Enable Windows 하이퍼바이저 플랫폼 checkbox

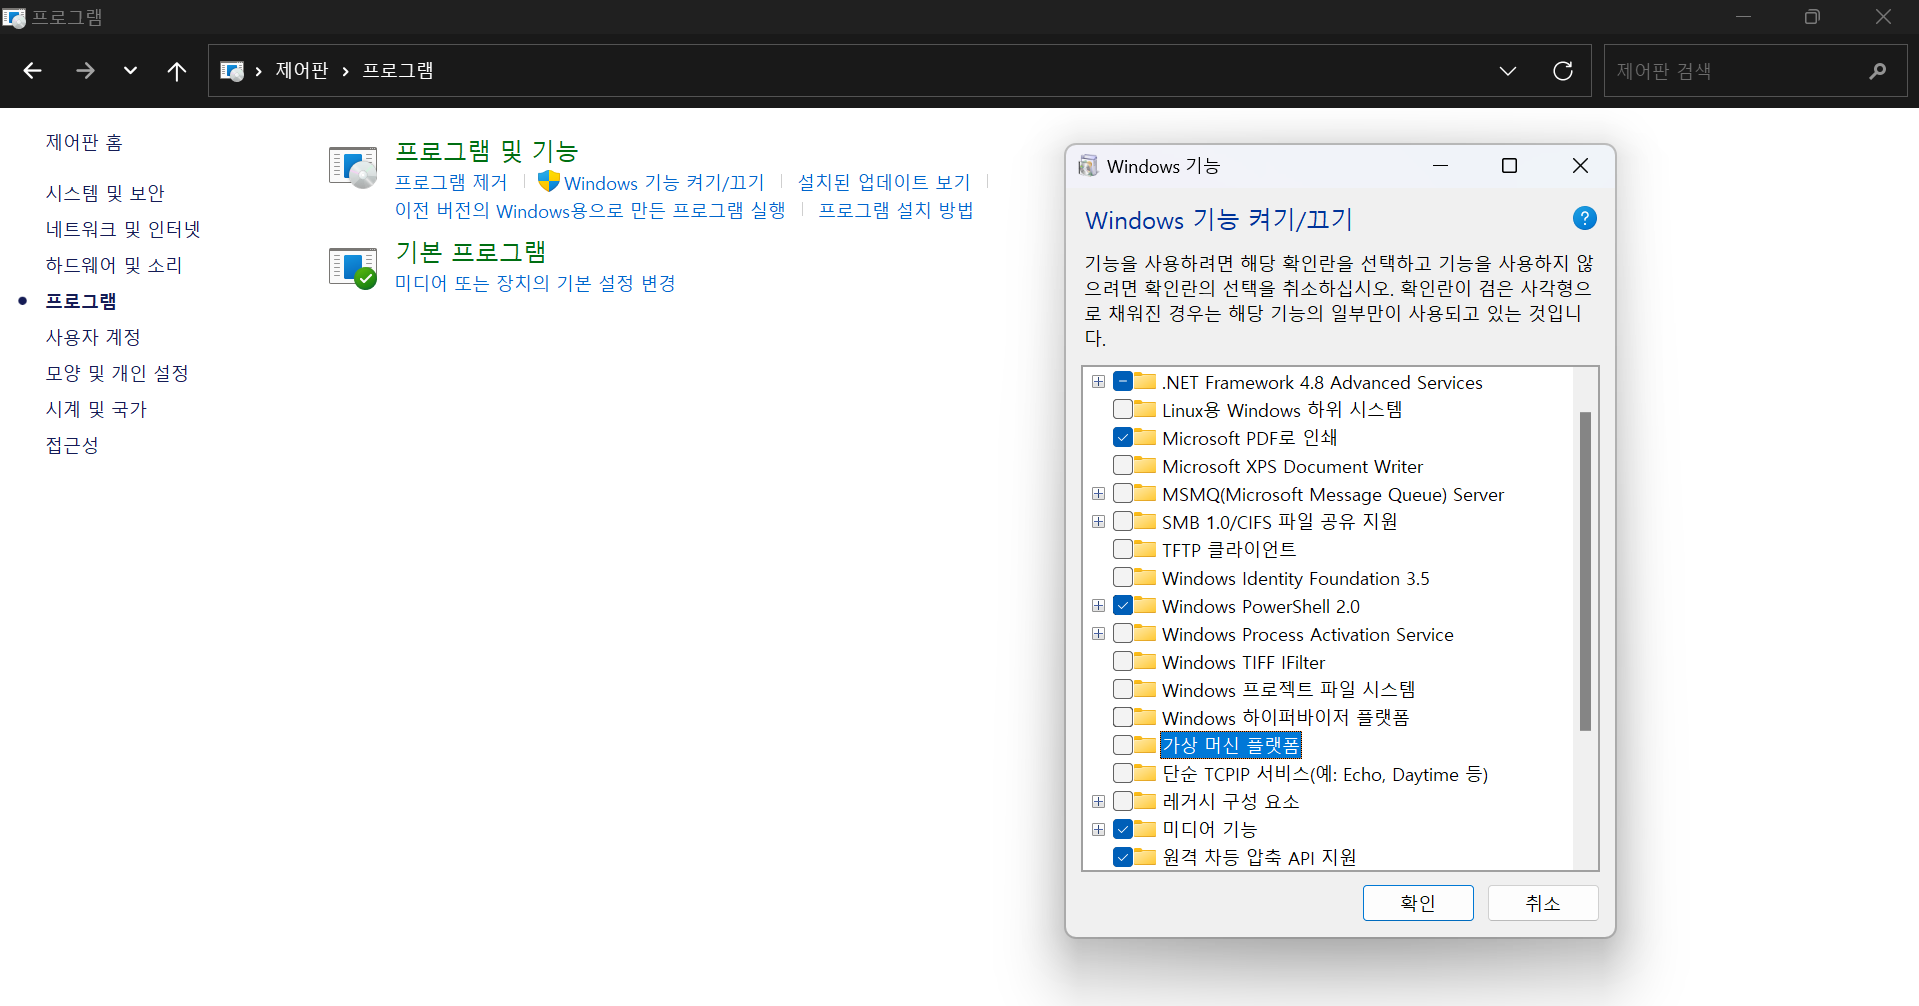[1123, 717]
